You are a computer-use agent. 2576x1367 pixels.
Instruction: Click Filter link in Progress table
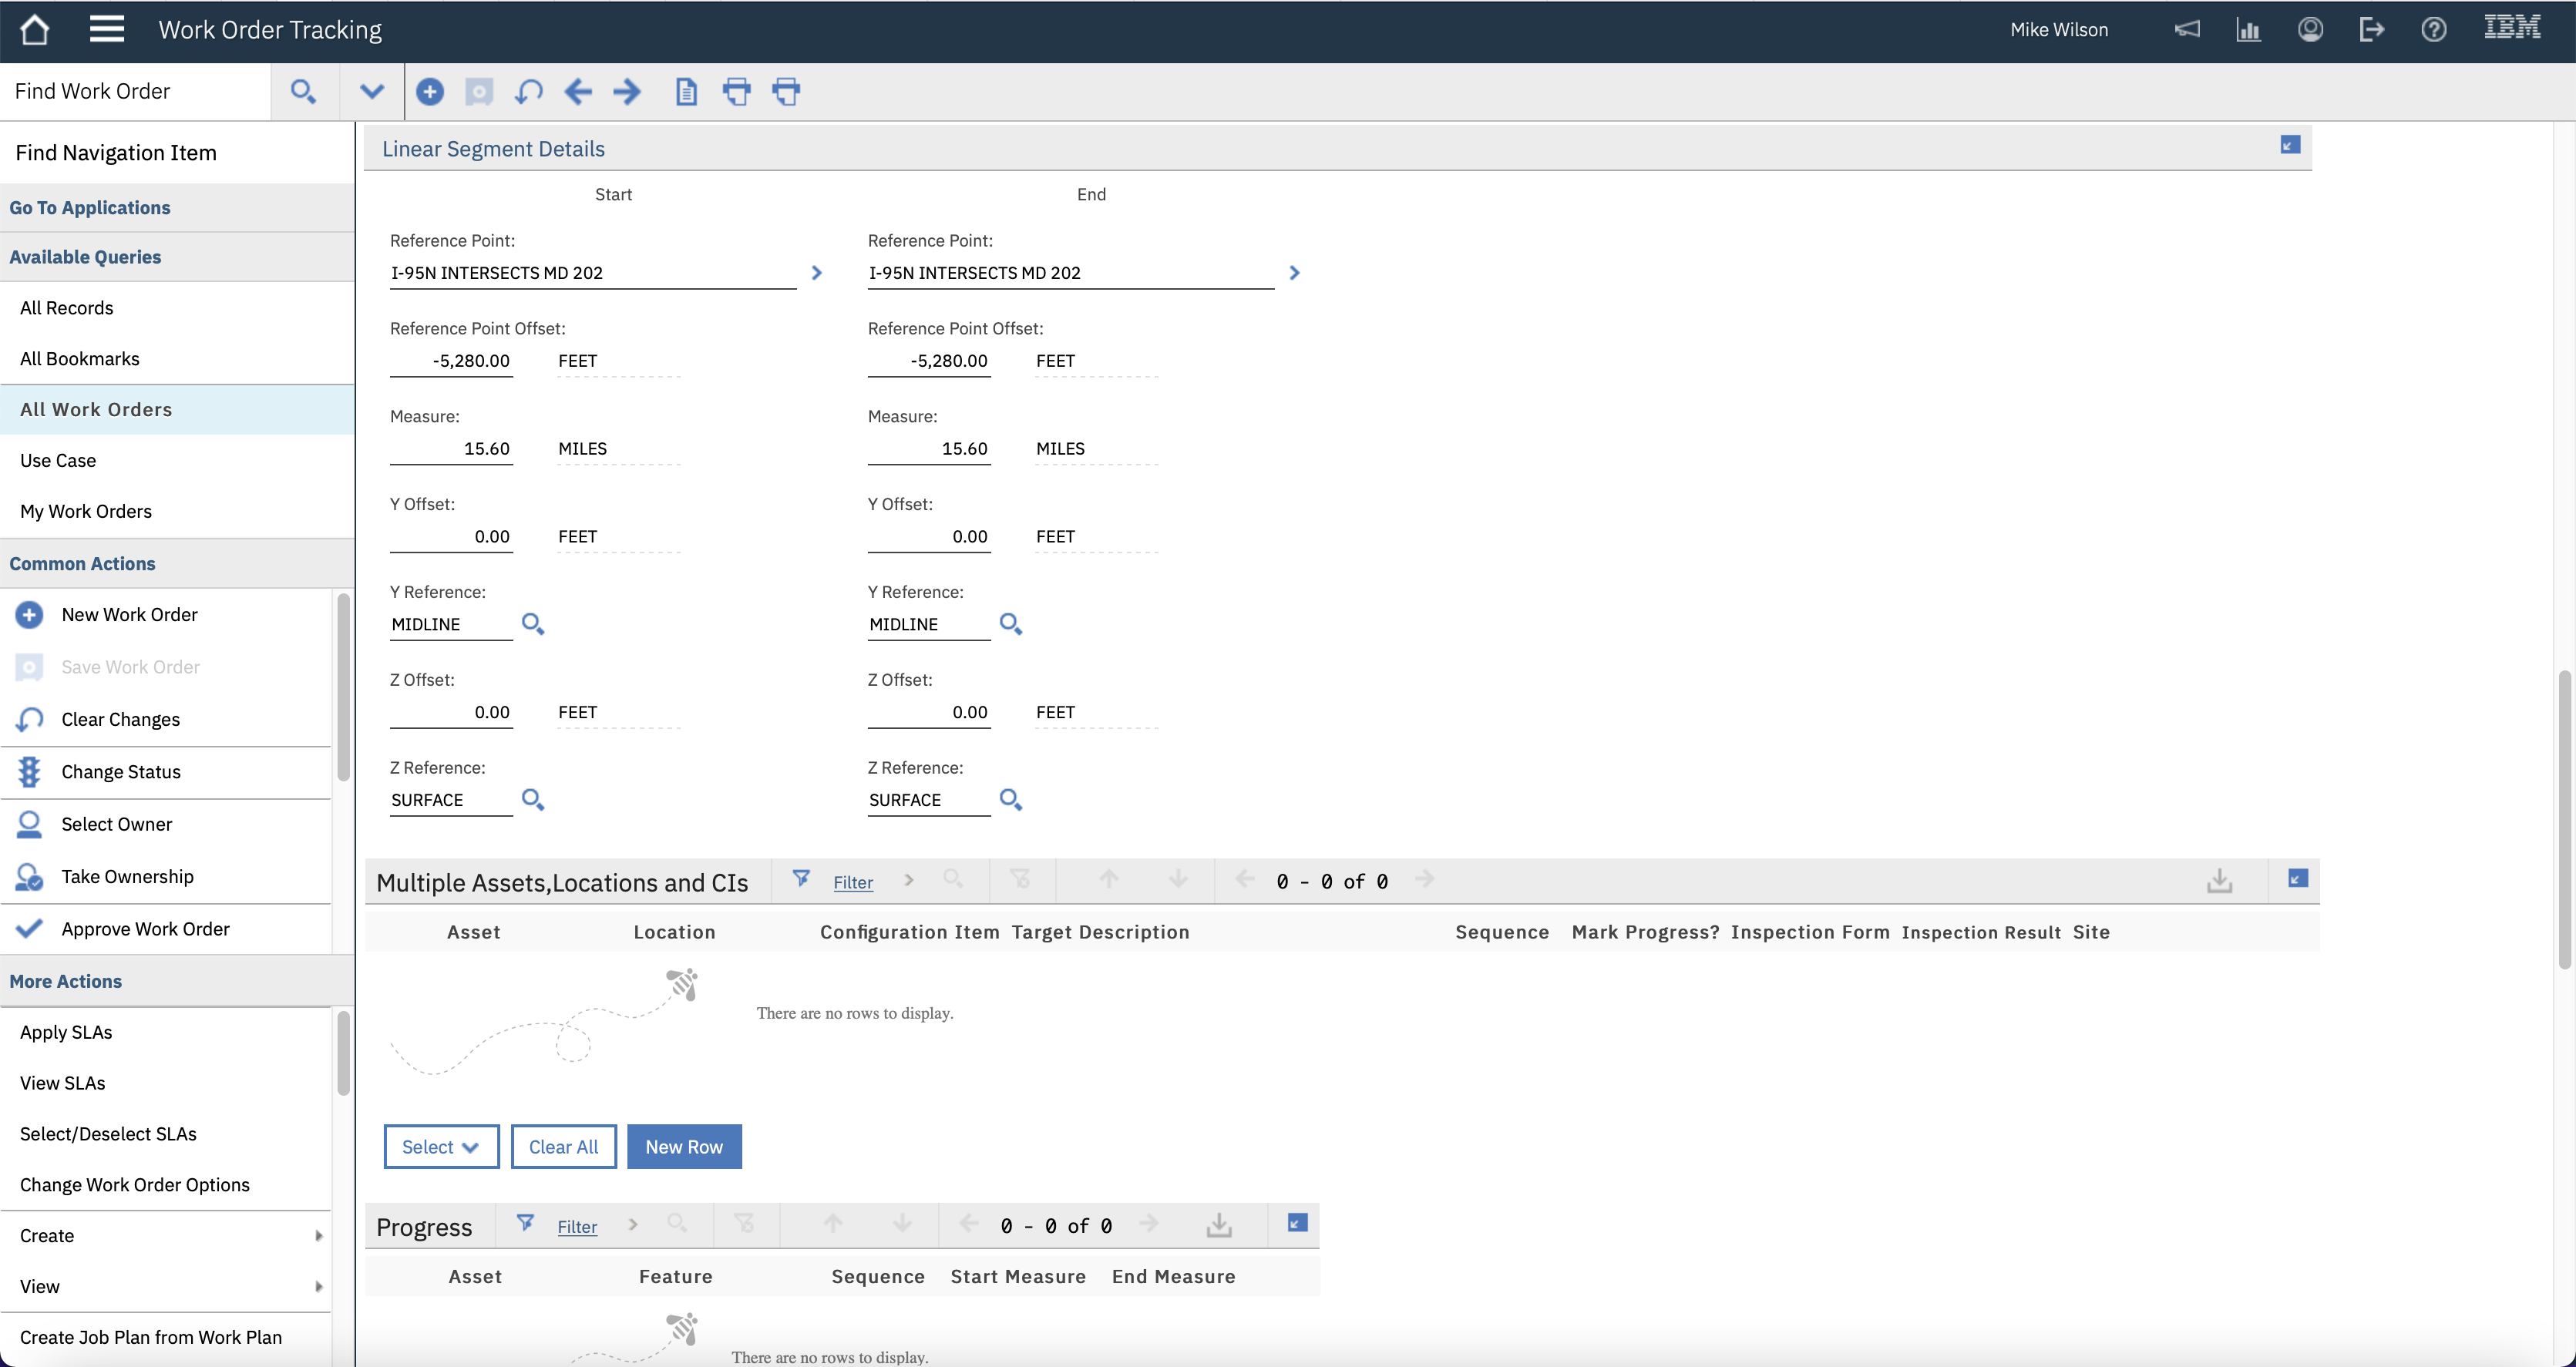(577, 1227)
